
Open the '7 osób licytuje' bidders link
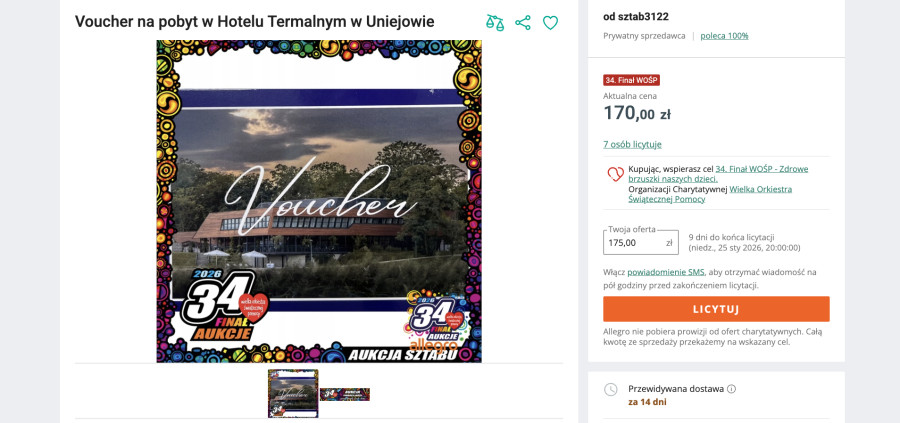[632, 145]
